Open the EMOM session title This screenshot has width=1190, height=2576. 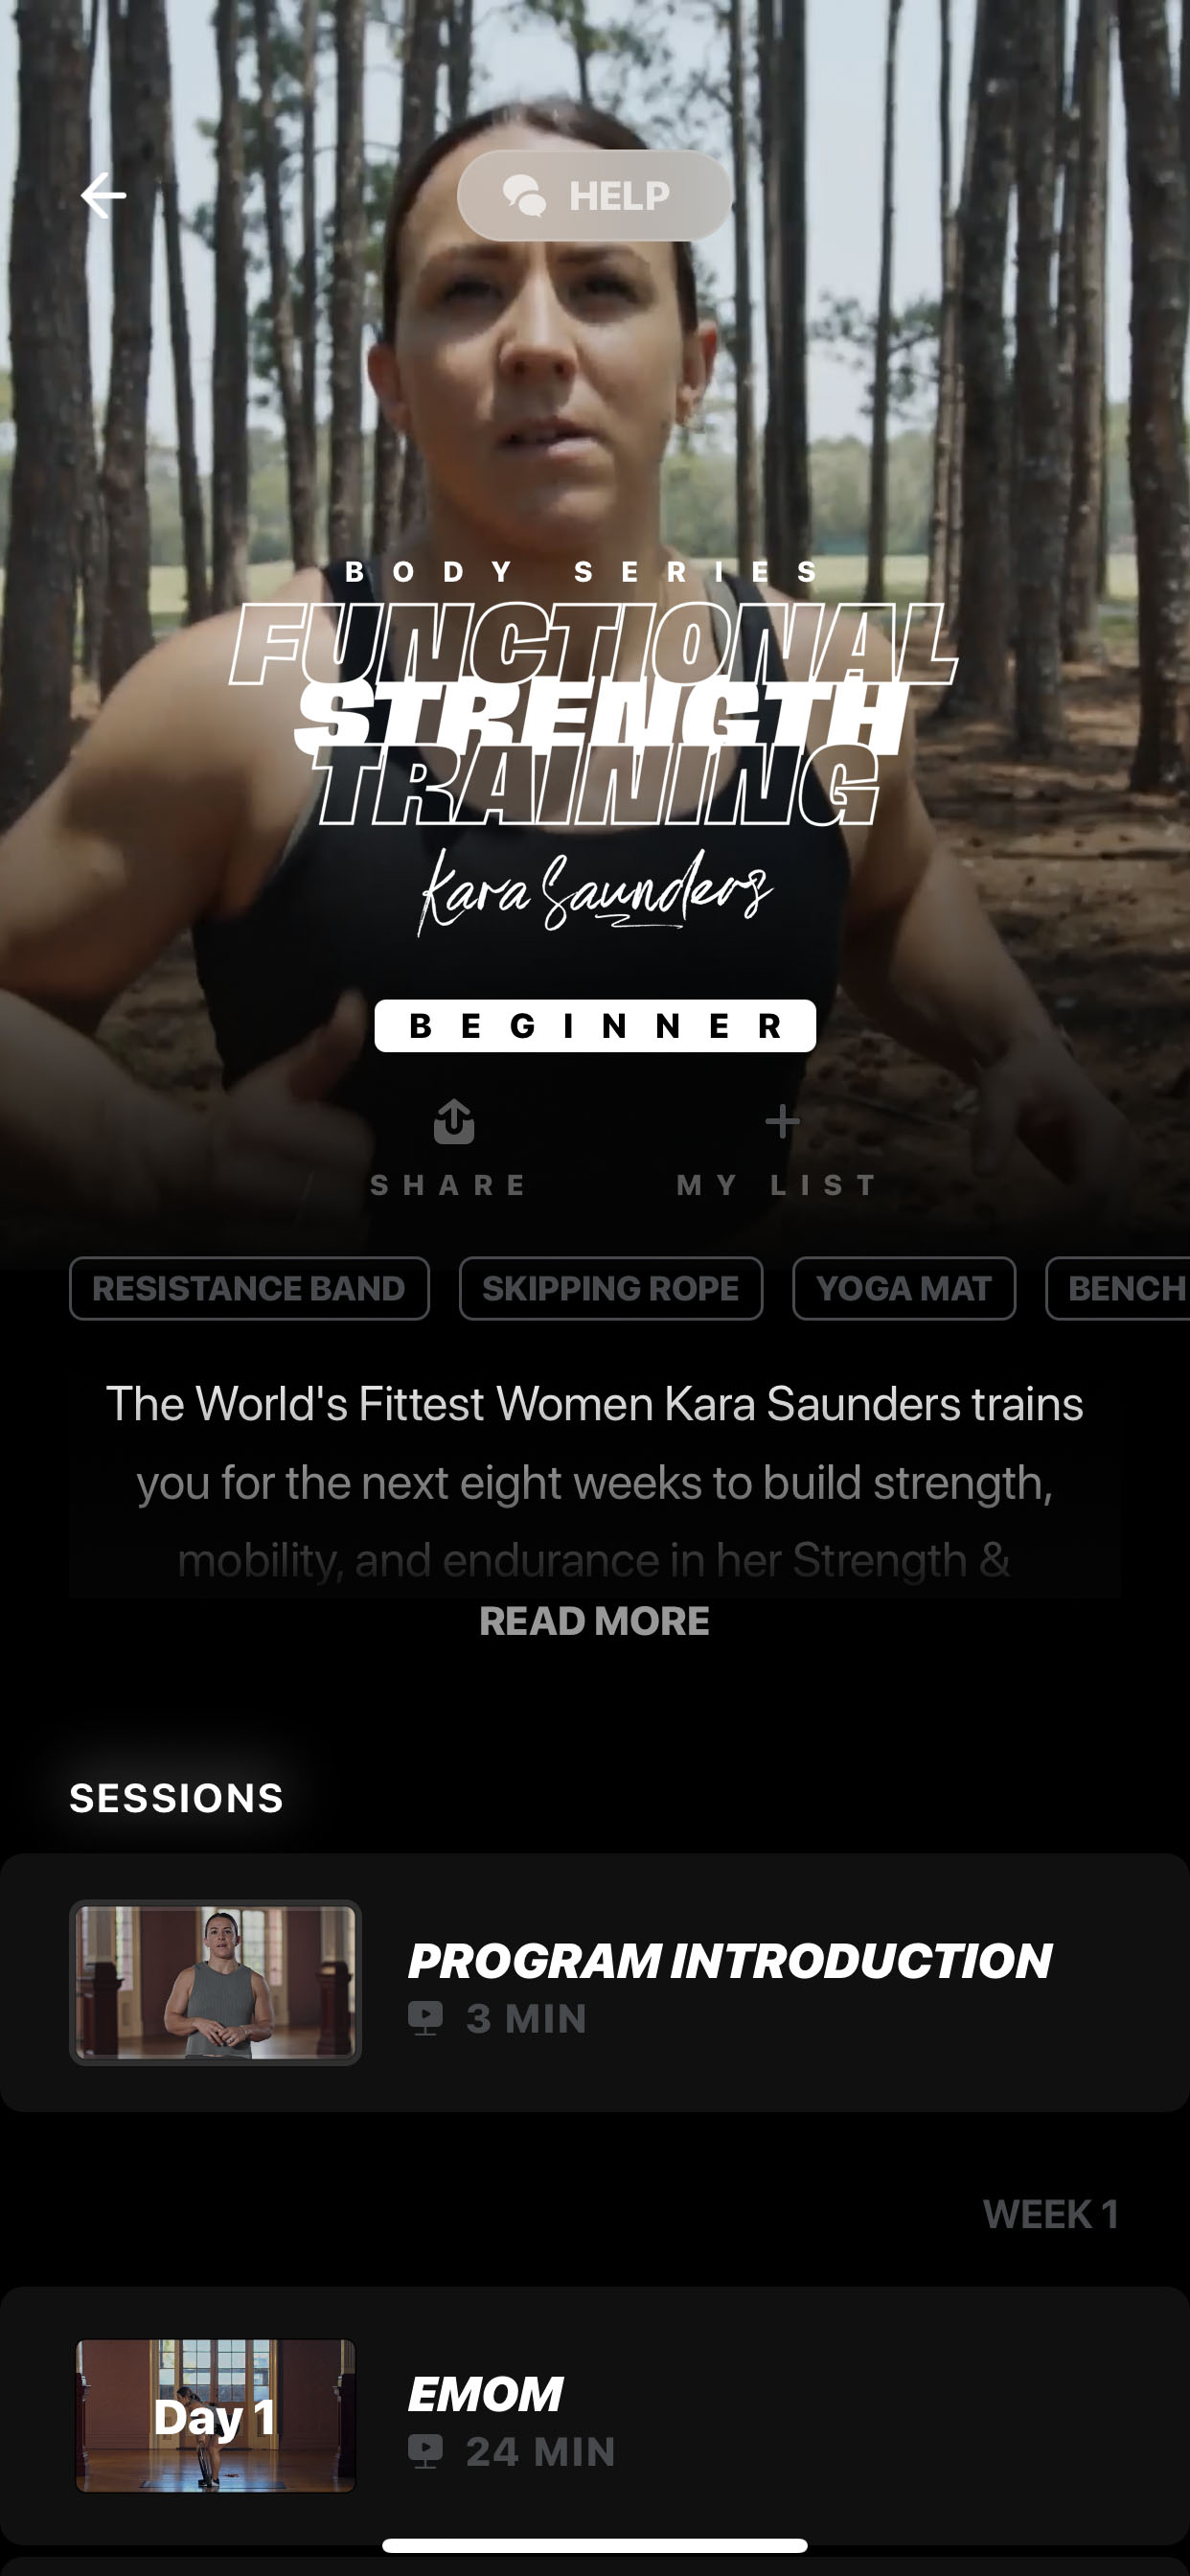(485, 2394)
